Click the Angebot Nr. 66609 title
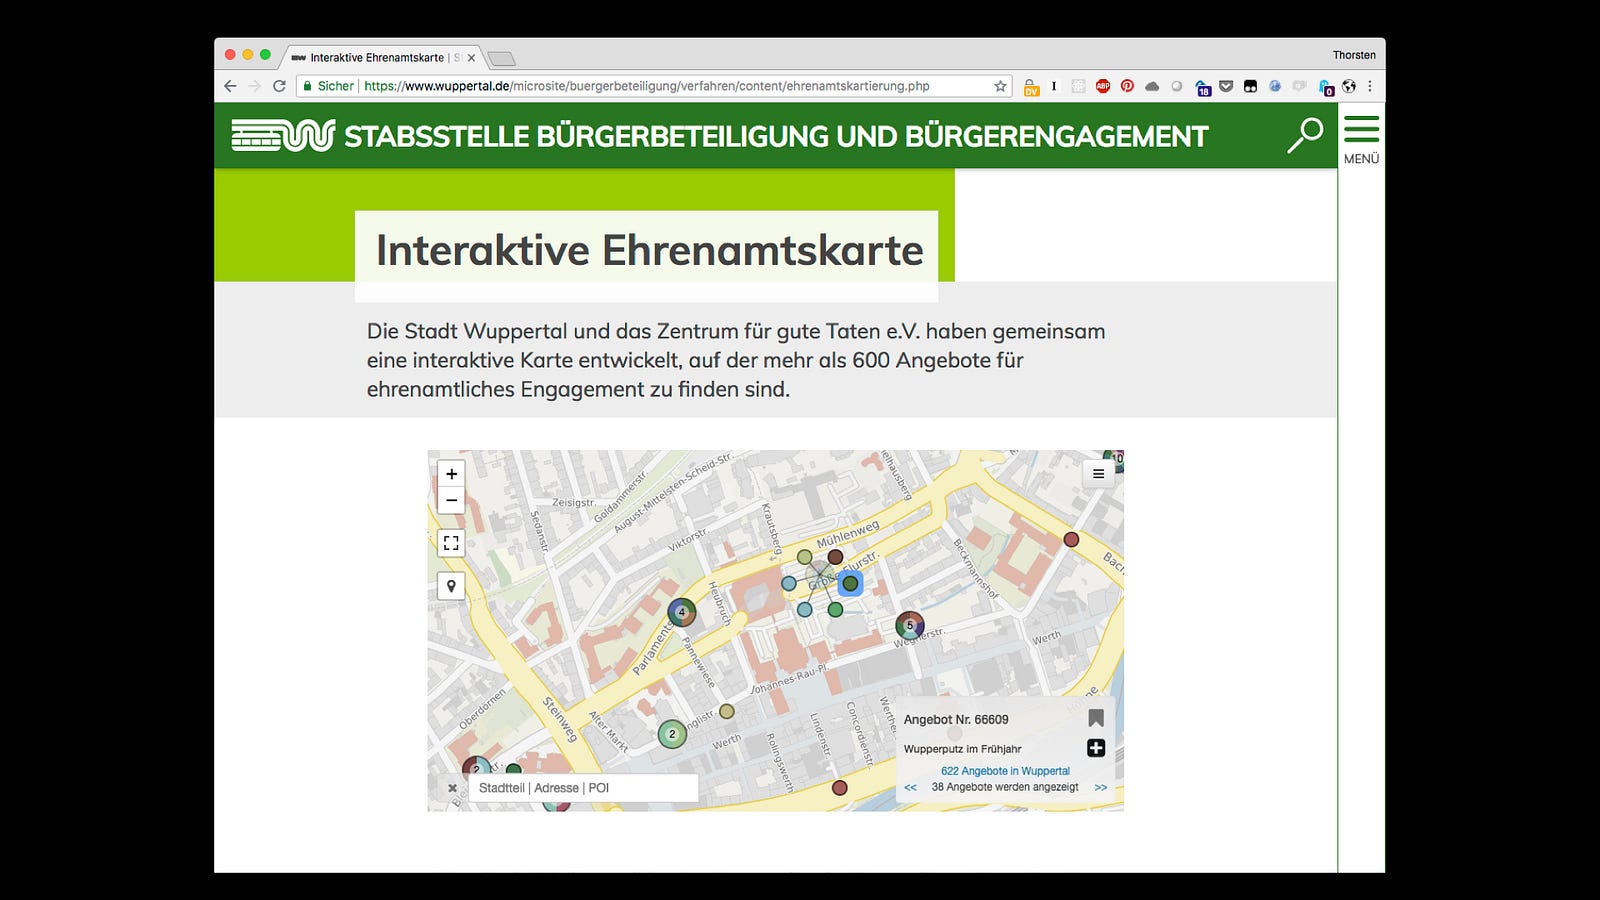This screenshot has height=900, width=1600. click(956, 719)
